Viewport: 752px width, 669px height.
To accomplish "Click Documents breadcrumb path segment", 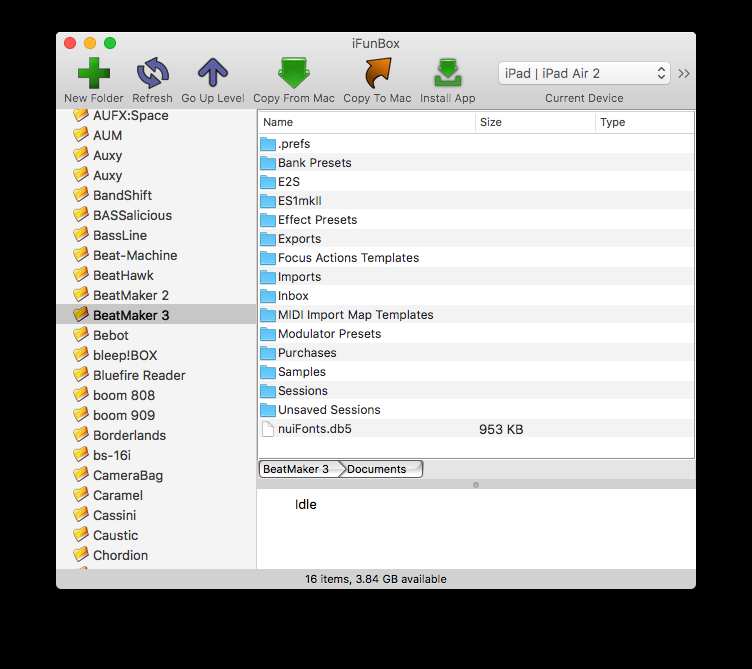I will click(x=381, y=469).
